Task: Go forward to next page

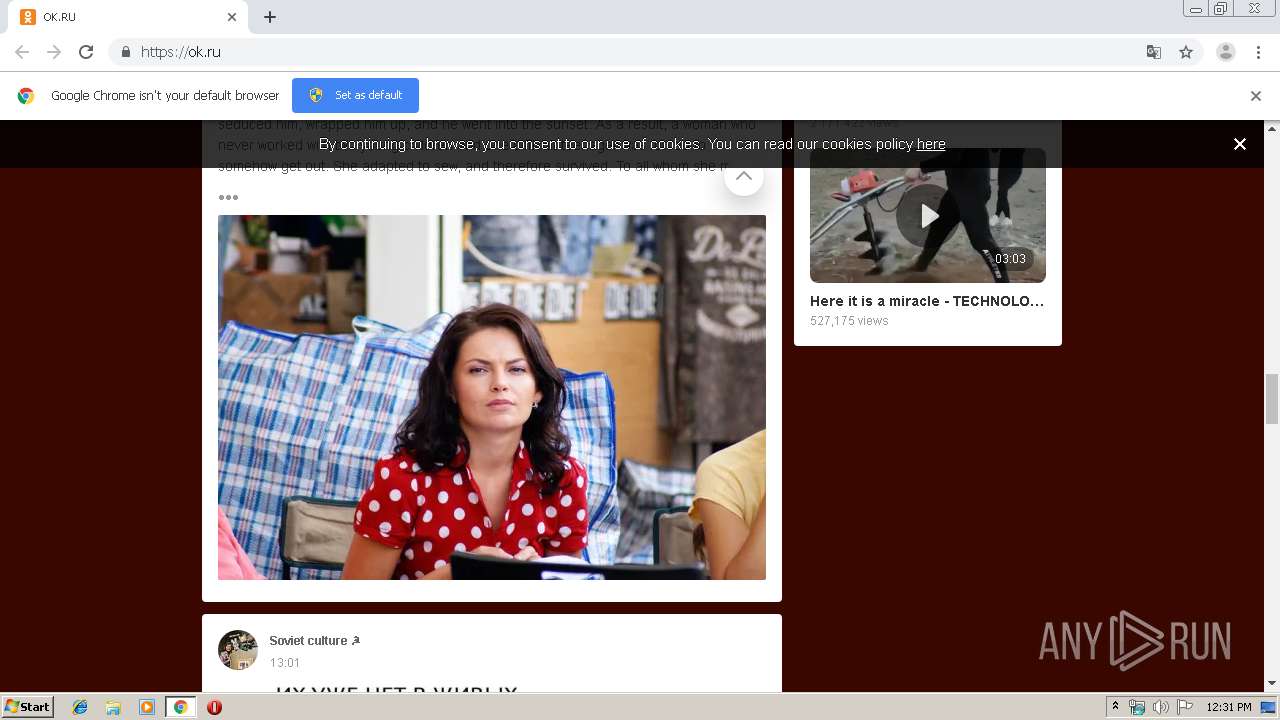Action: [54, 52]
